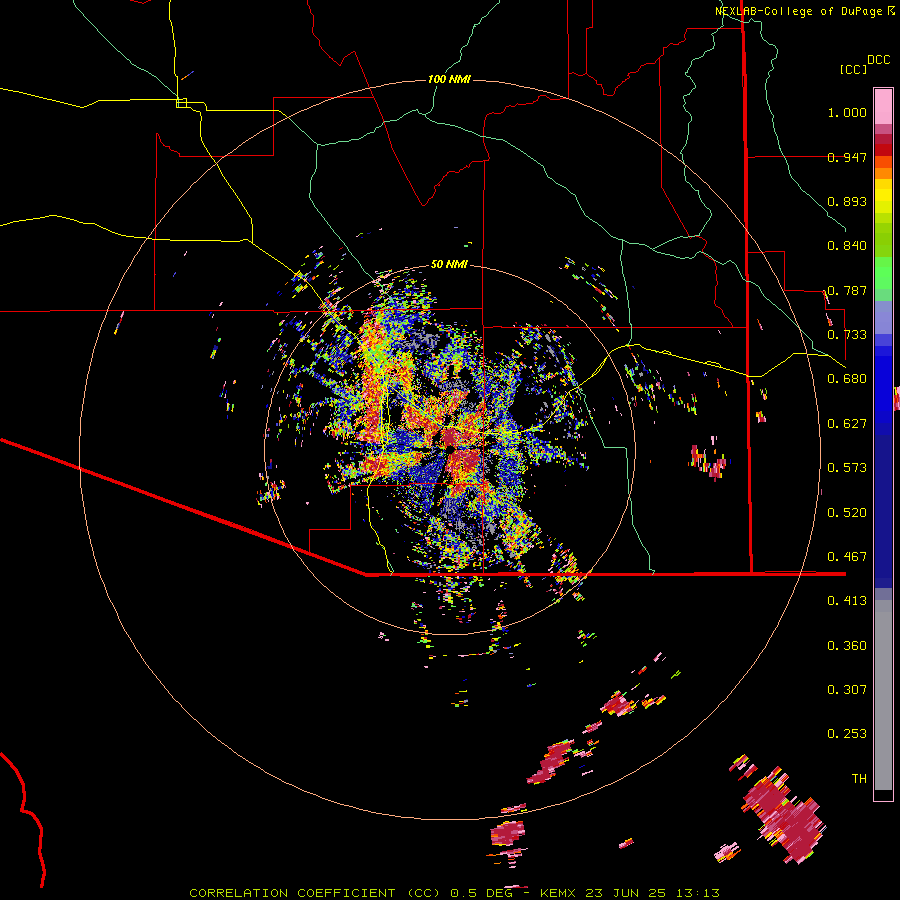Click the 0.787 scale value
Screen dimensions: 900x900
(847, 290)
